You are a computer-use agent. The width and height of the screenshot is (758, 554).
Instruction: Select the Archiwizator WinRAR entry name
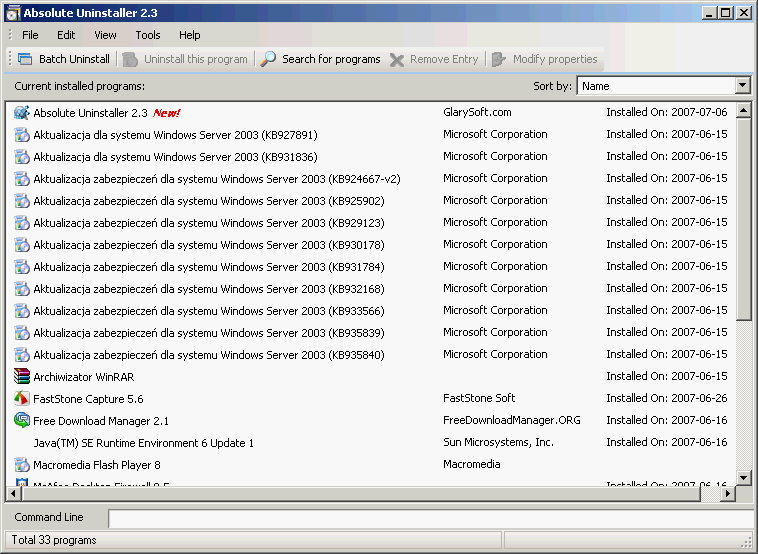tap(84, 377)
